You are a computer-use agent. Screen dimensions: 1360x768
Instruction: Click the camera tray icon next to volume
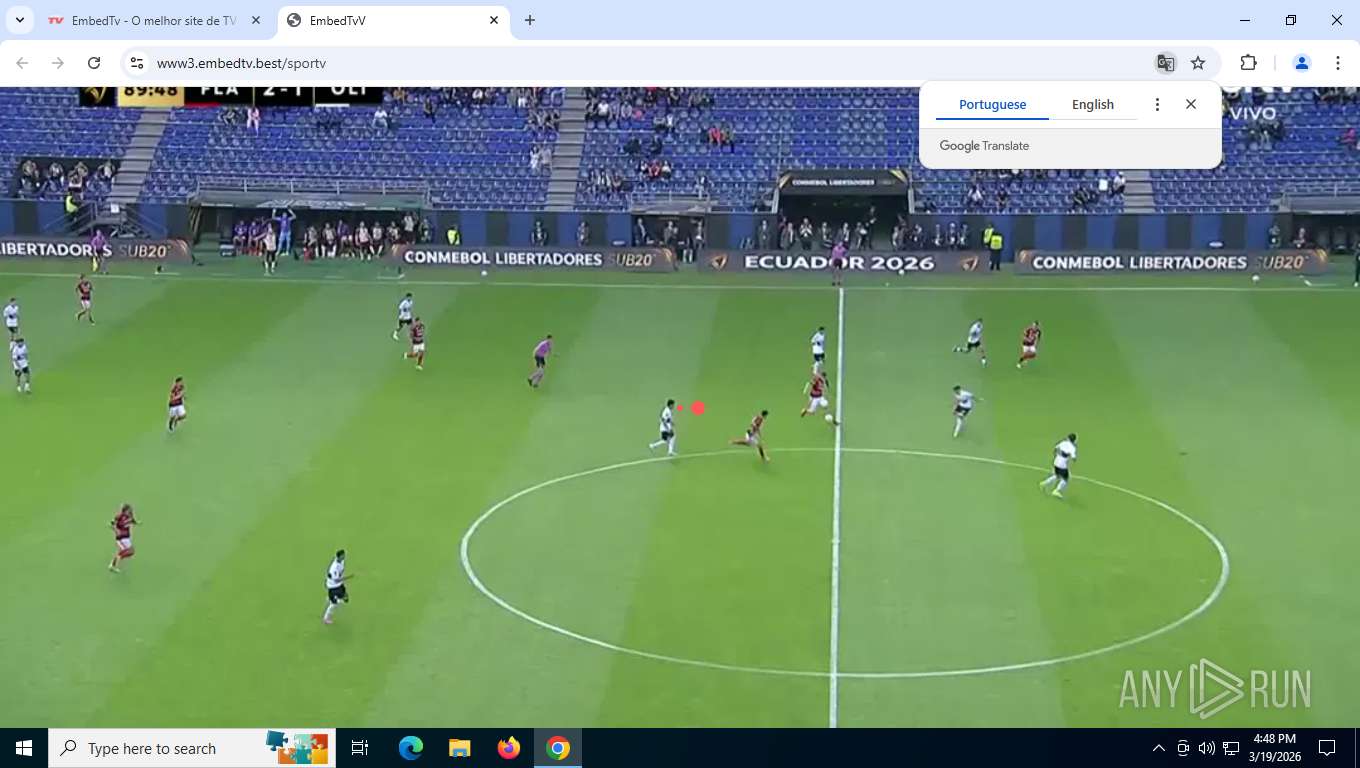pyautogui.click(x=1183, y=748)
